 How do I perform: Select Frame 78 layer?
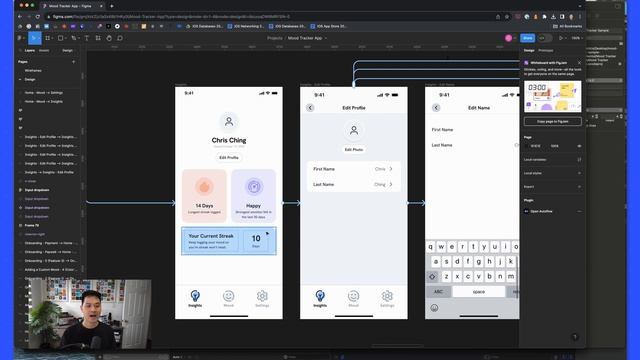[32, 225]
